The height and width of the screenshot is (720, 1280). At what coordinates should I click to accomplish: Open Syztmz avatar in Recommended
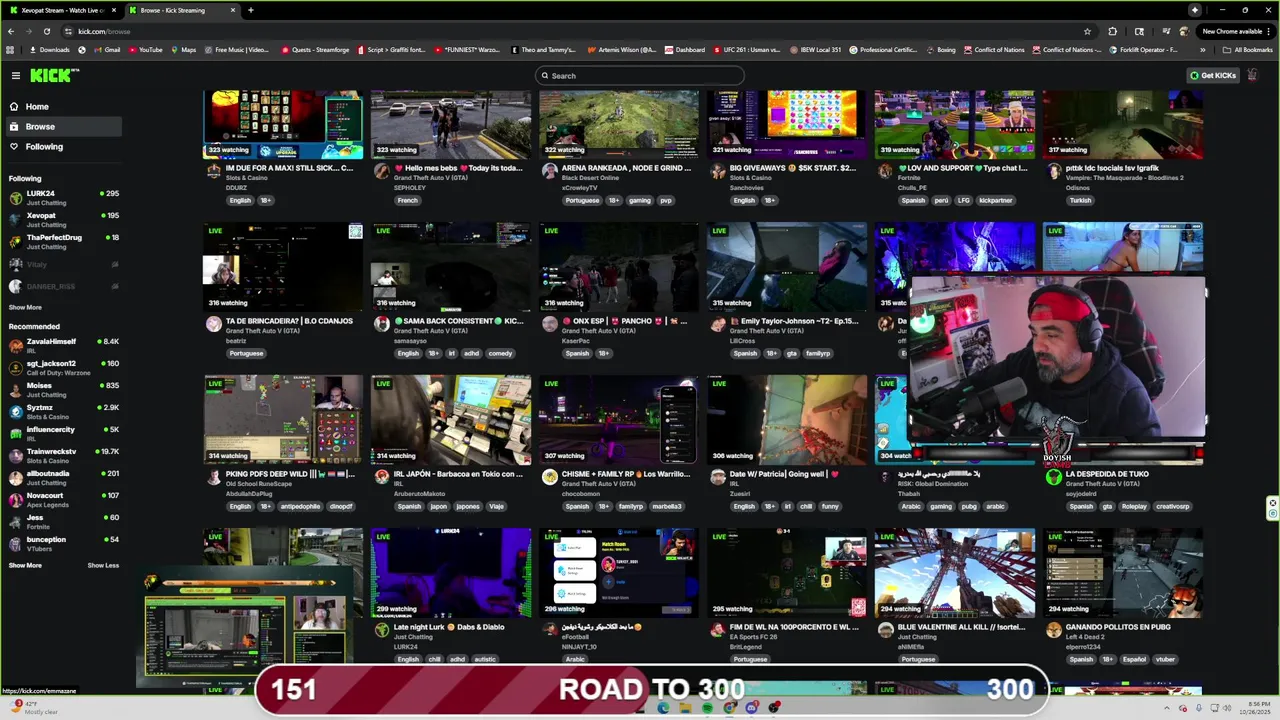(x=15, y=411)
